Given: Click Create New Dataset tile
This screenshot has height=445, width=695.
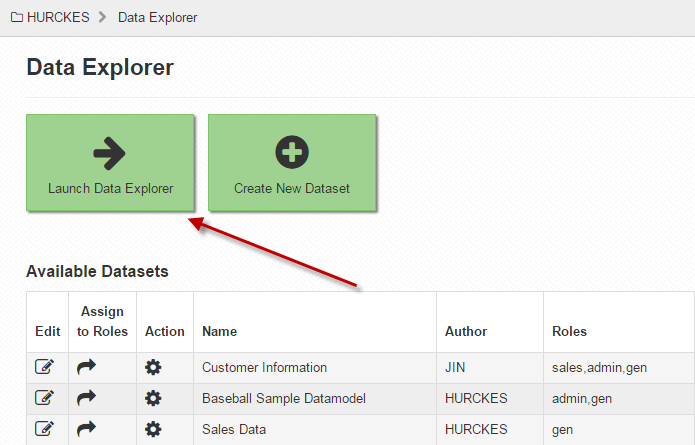Looking at the screenshot, I should click(x=292, y=163).
